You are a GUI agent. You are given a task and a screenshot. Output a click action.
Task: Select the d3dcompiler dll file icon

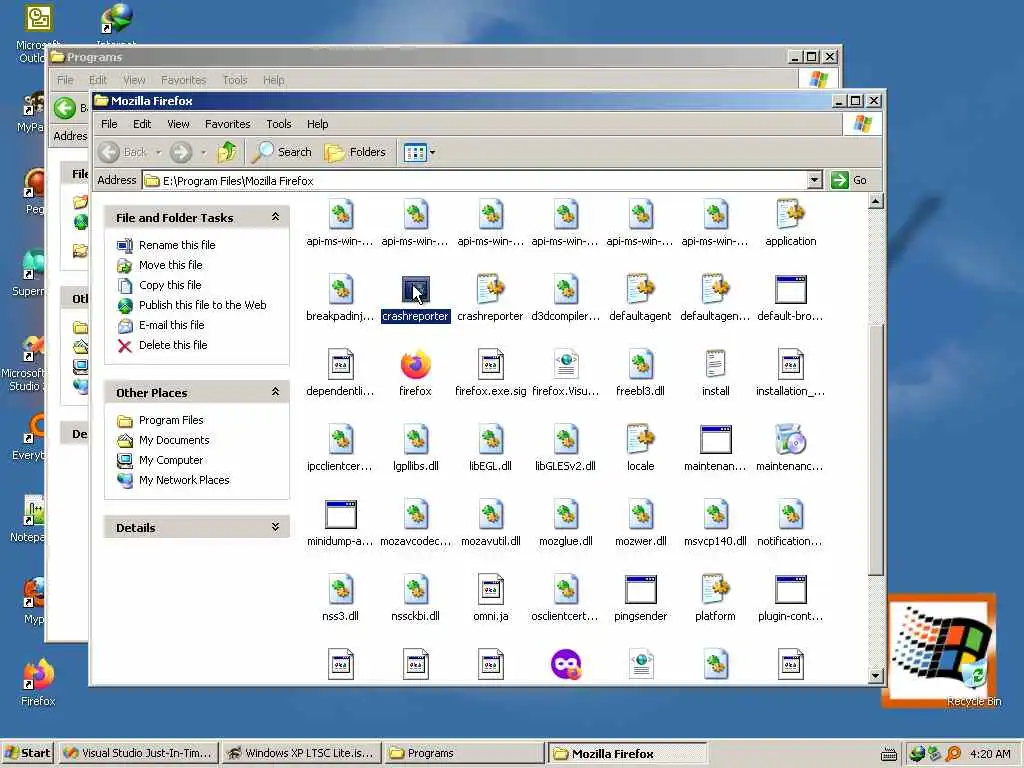[x=566, y=289]
